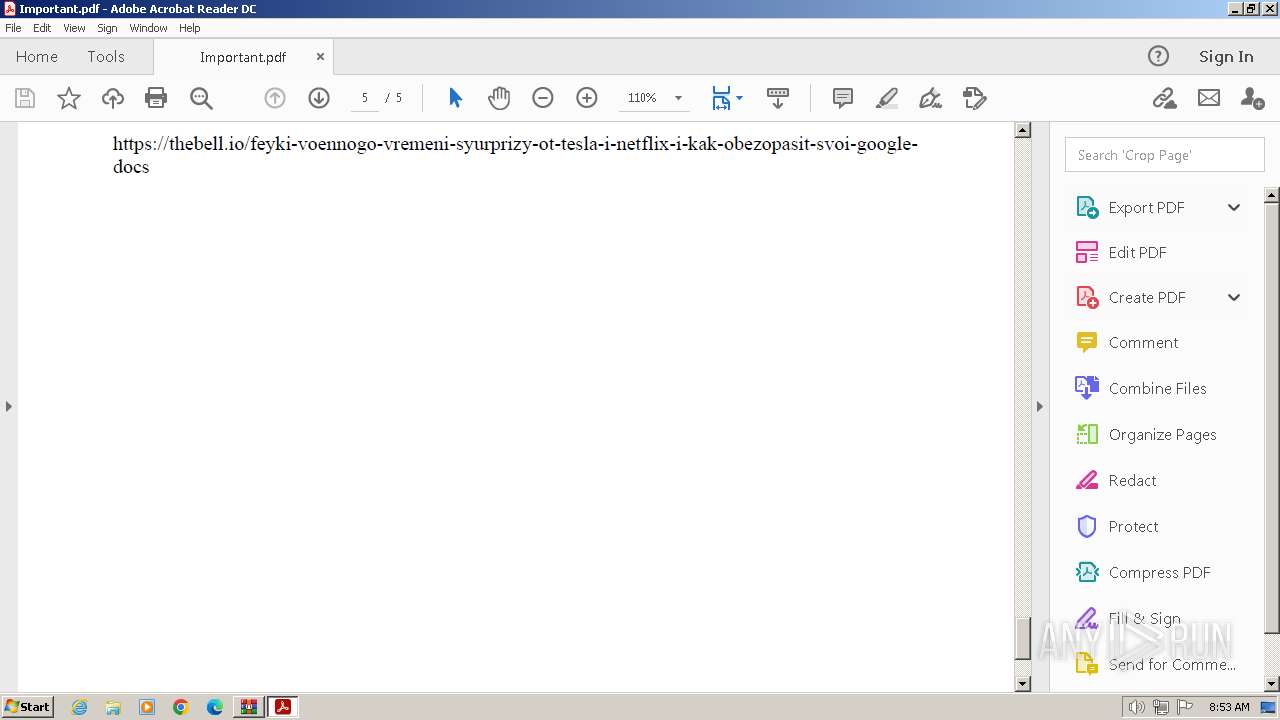Image resolution: width=1280 pixels, height=720 pixels.
Task: Click the thebell.io URL text
Action: (x=515, y=155)
